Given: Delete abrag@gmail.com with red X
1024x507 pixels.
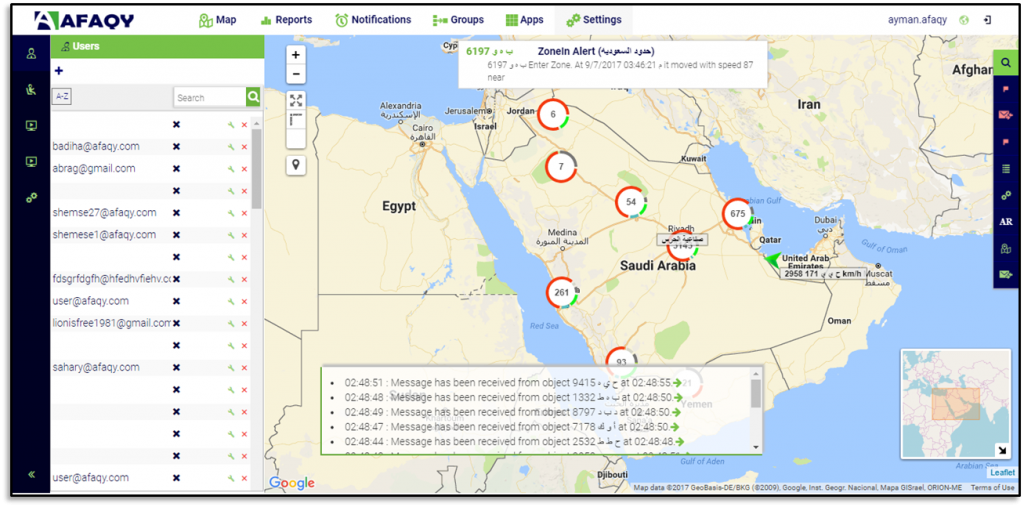Looking at the screenshot, I should [x=244, y=169].
